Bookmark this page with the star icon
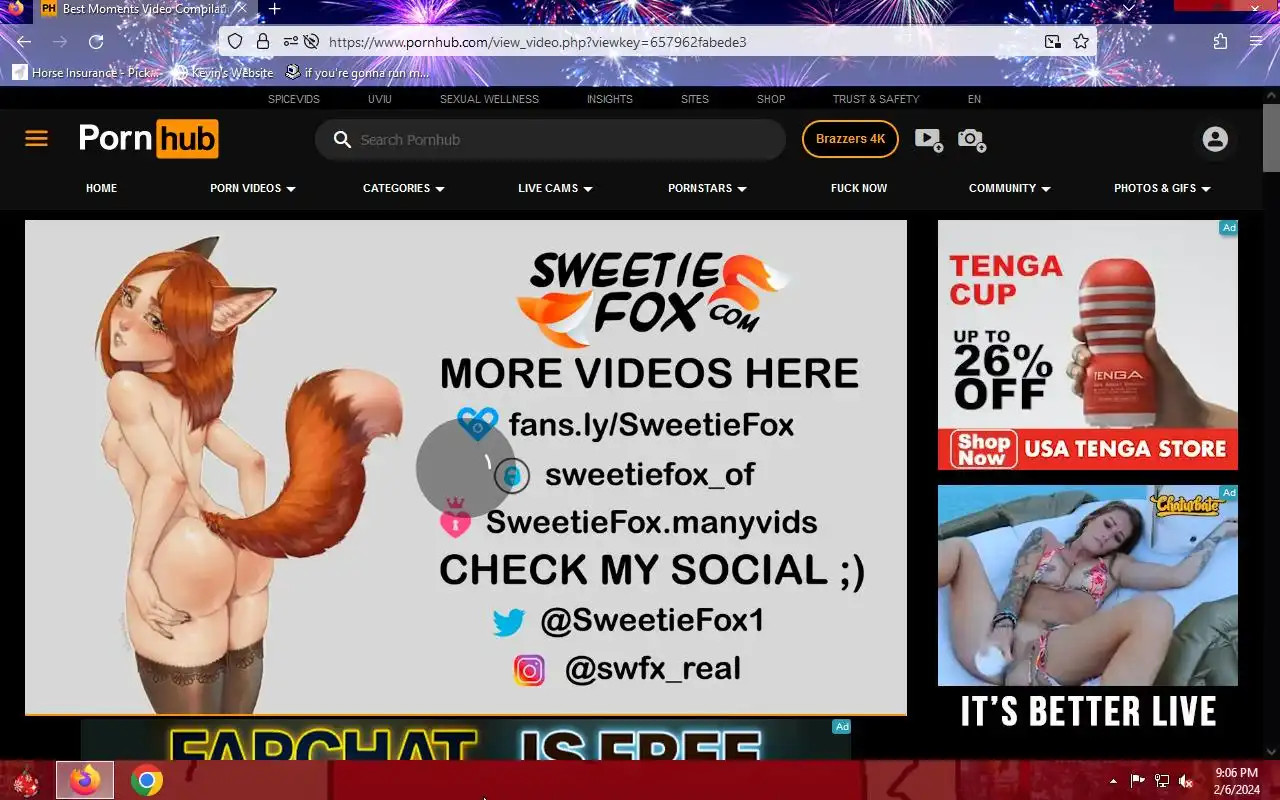Viewport: 1280px width, 800px height. click(1081, 42)
